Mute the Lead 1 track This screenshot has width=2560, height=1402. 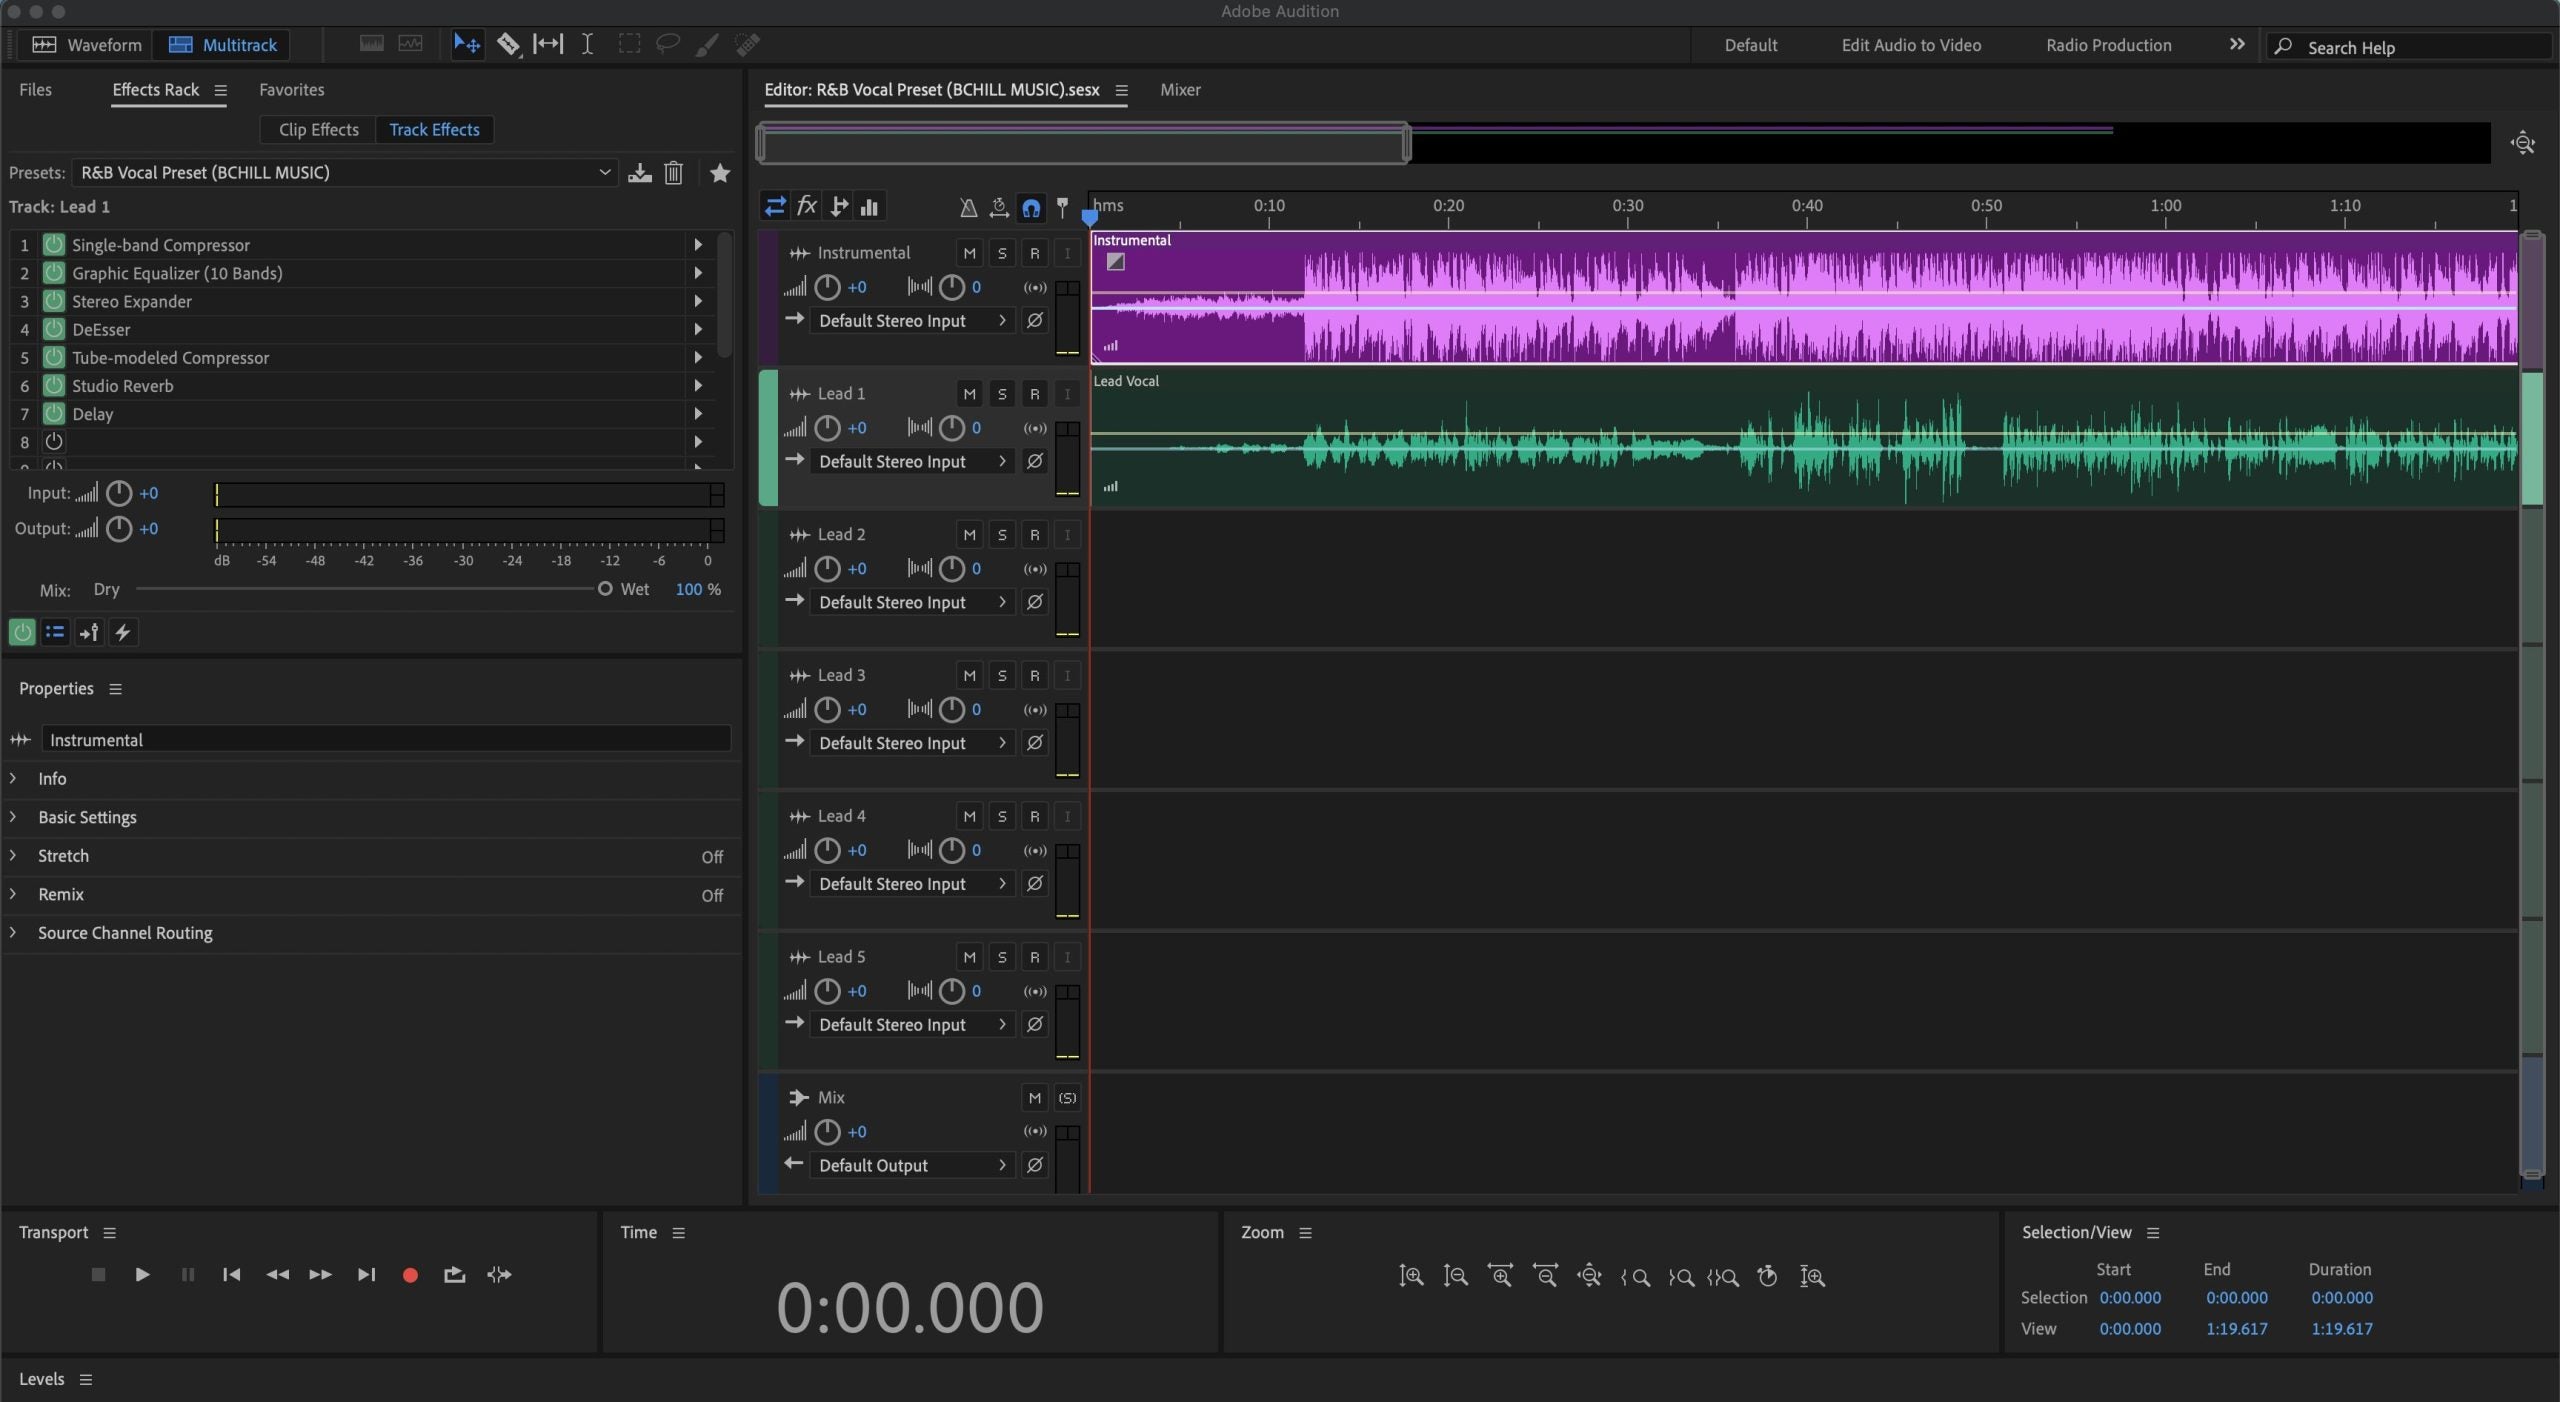[x=969, y=394]
